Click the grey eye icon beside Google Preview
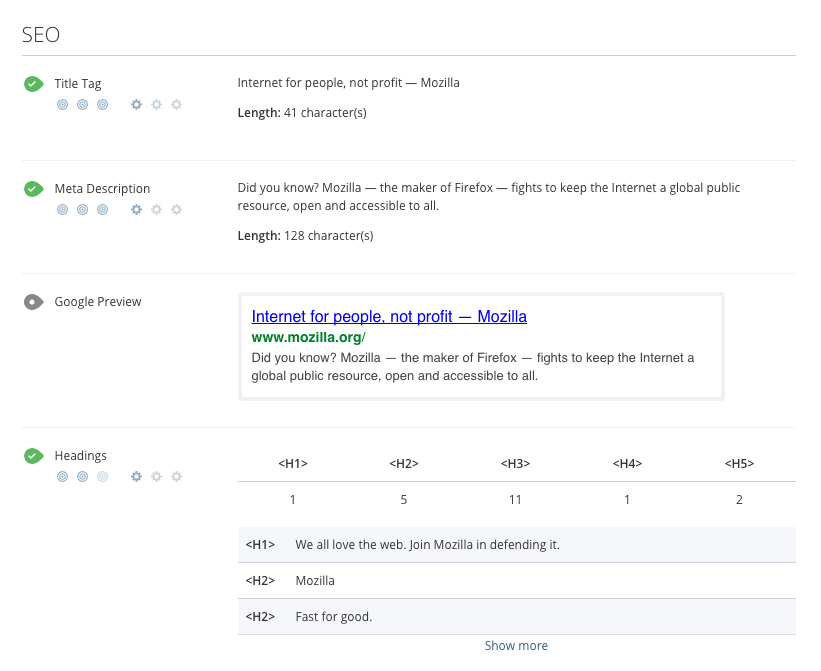Viewport: 821px width, 671px height. 34,302
